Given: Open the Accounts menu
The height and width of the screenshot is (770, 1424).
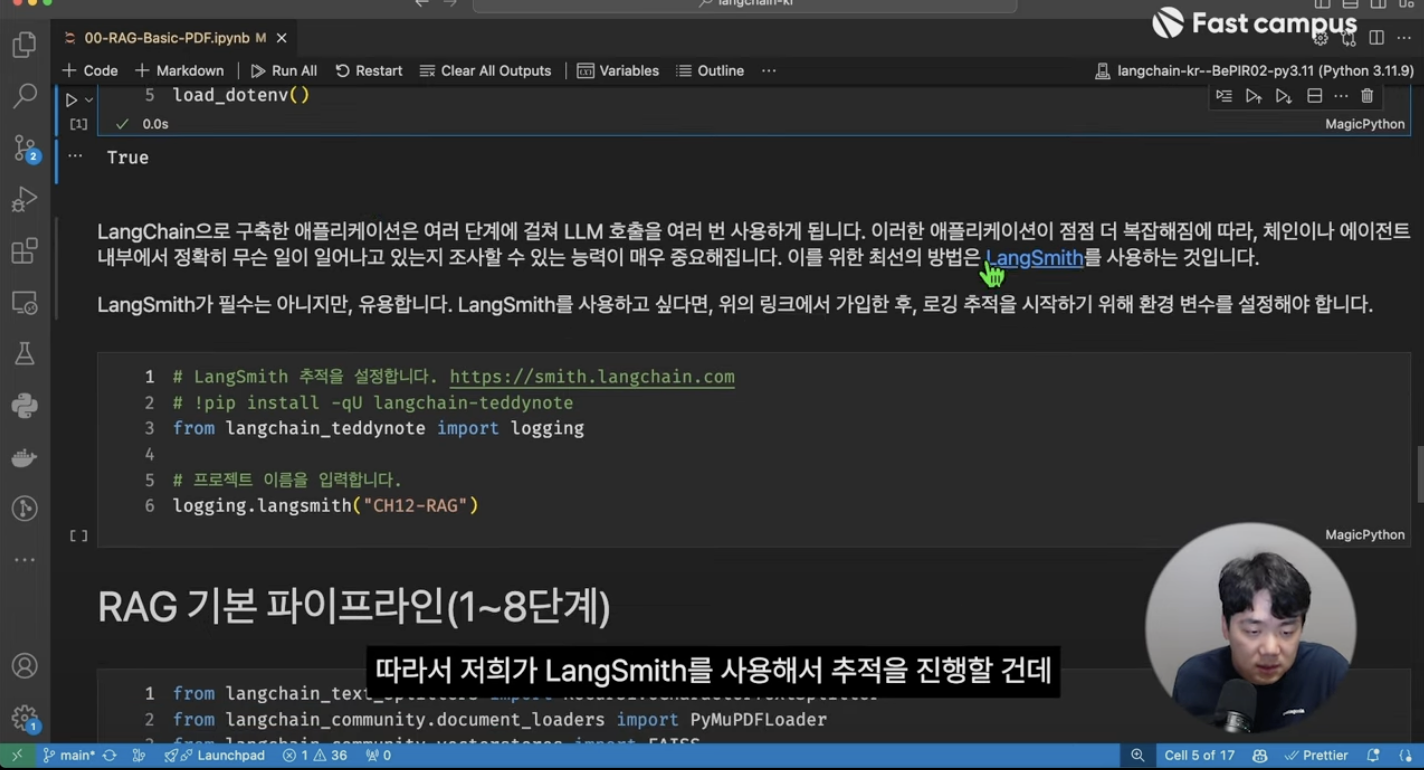Looking at the screenshot, I should 24,666.
